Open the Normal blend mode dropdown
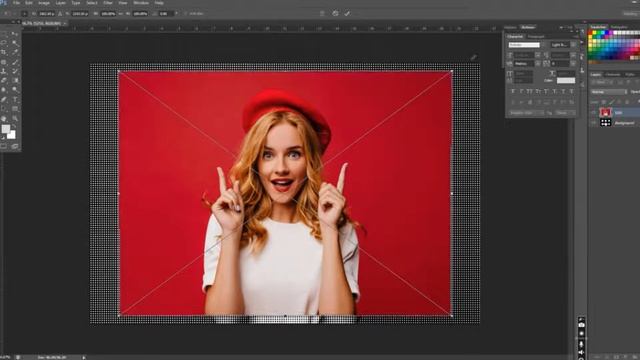This screenshot has height=360, width=640. pos(609,92)
